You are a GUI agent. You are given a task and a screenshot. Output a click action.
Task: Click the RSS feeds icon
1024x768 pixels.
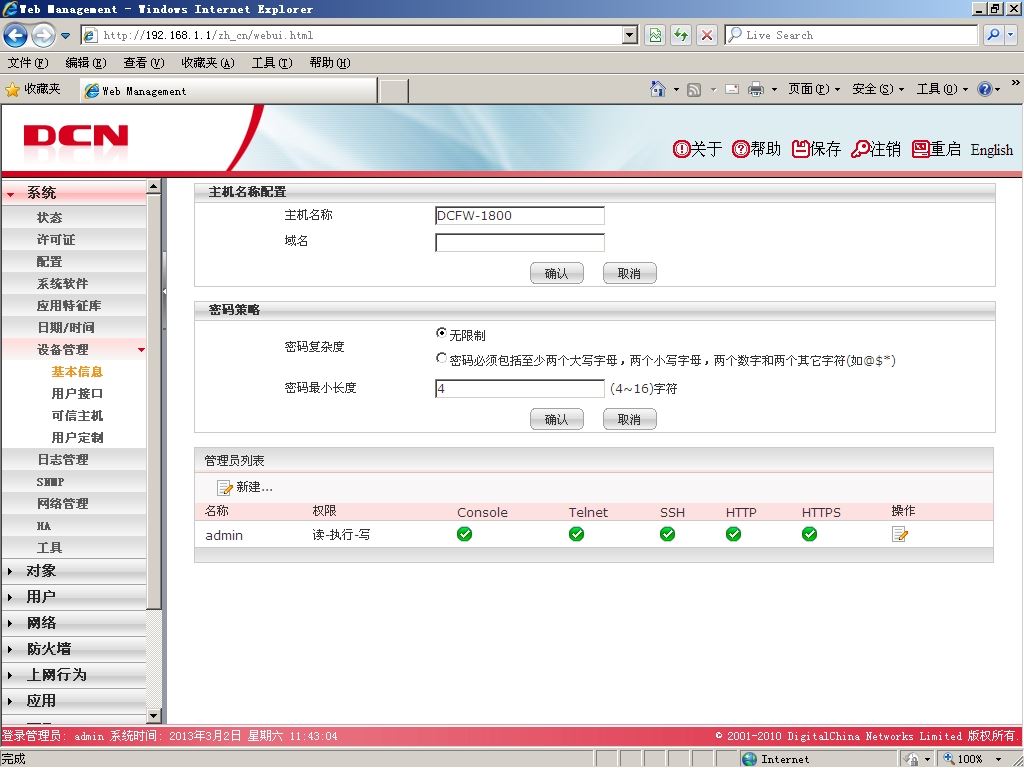[694, 89]
